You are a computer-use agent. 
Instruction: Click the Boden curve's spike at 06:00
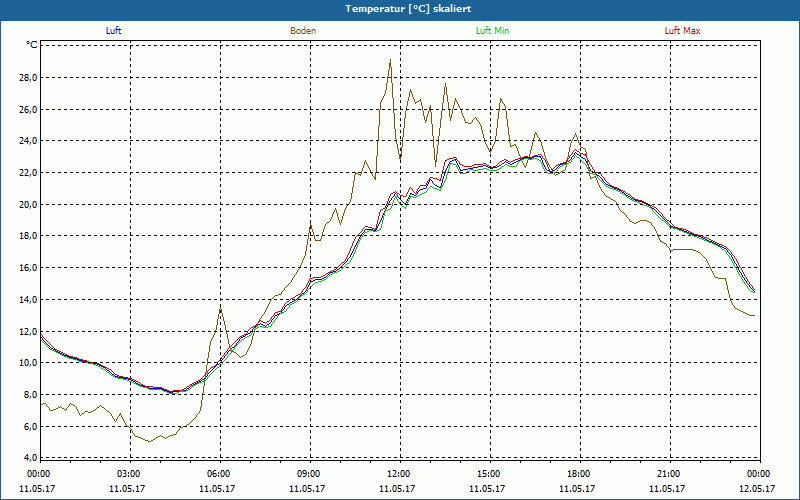[x=220, y=307]
